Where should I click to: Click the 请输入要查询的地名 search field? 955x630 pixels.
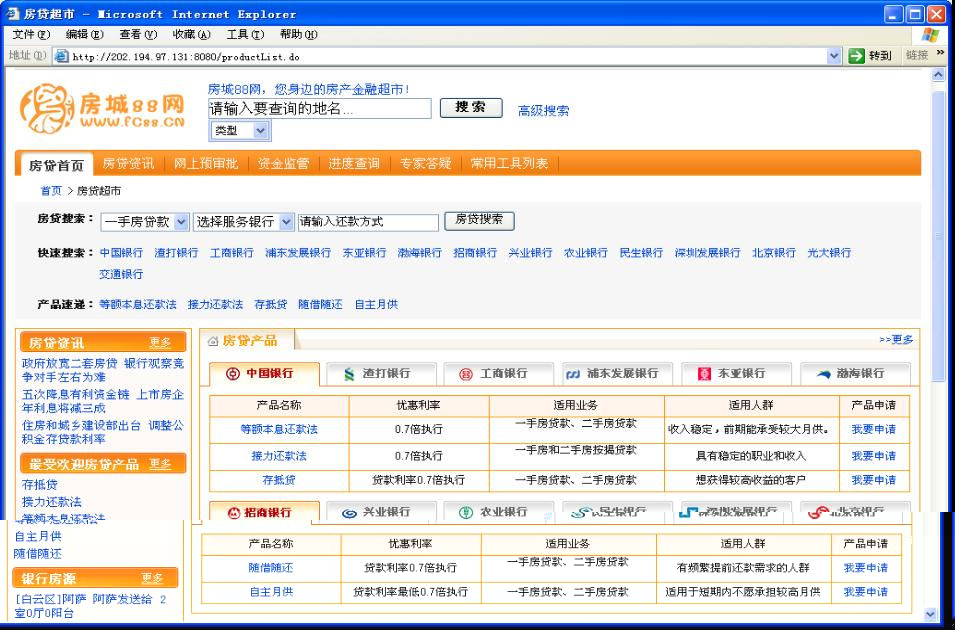click(320, 108)
